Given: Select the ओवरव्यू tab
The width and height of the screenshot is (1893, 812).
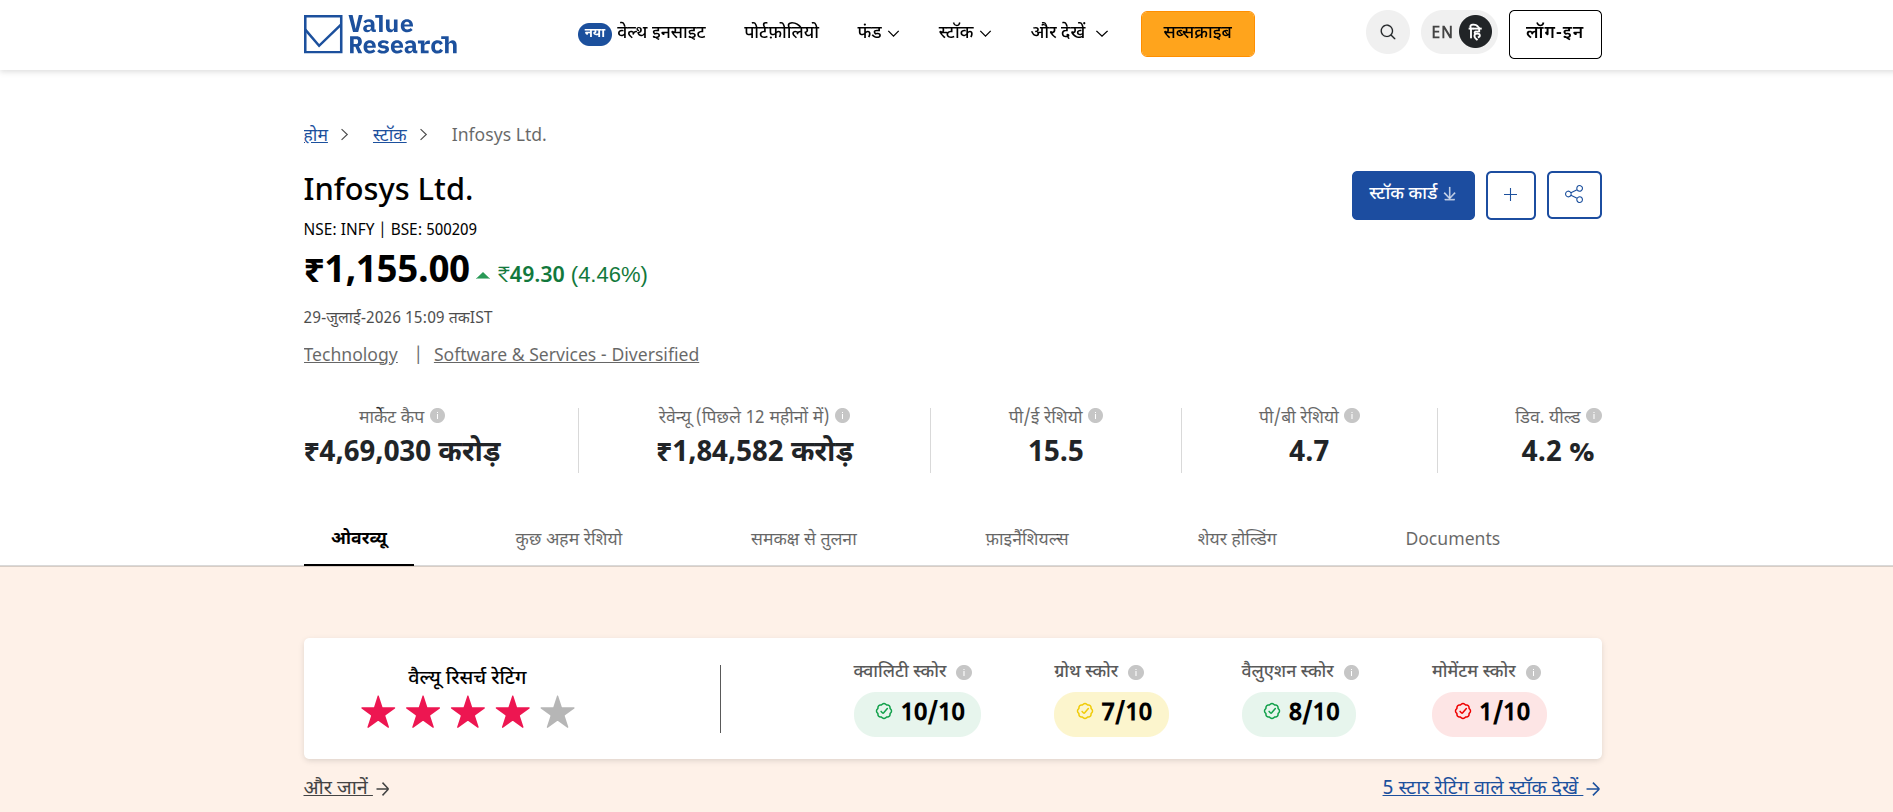Looking at the screenshot, I should pos(359,539).
